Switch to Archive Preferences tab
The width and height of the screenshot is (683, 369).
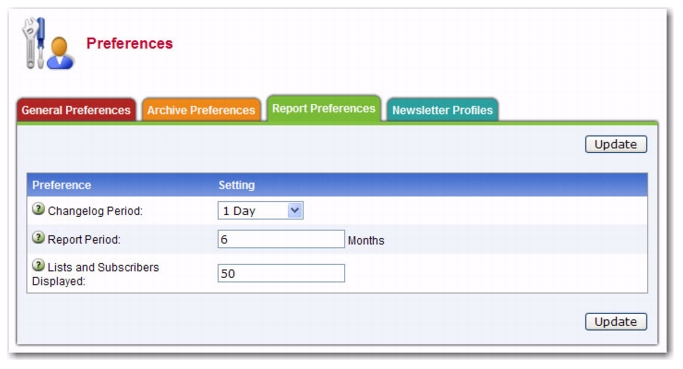201,110
